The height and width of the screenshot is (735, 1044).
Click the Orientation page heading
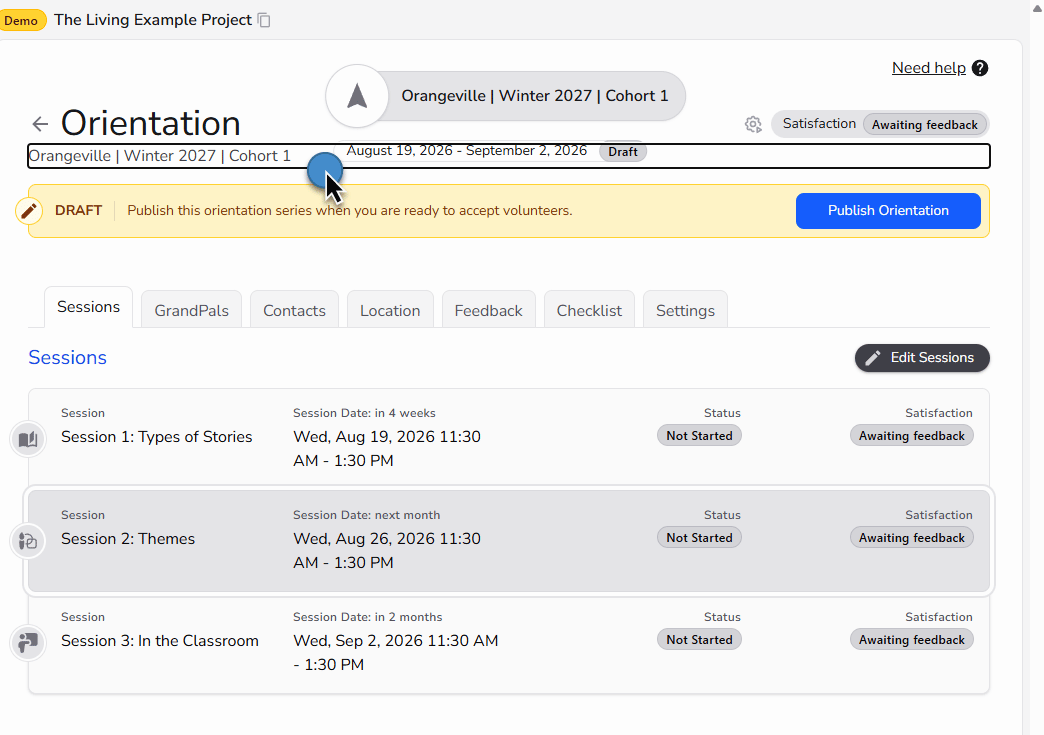tap(150, 123)
